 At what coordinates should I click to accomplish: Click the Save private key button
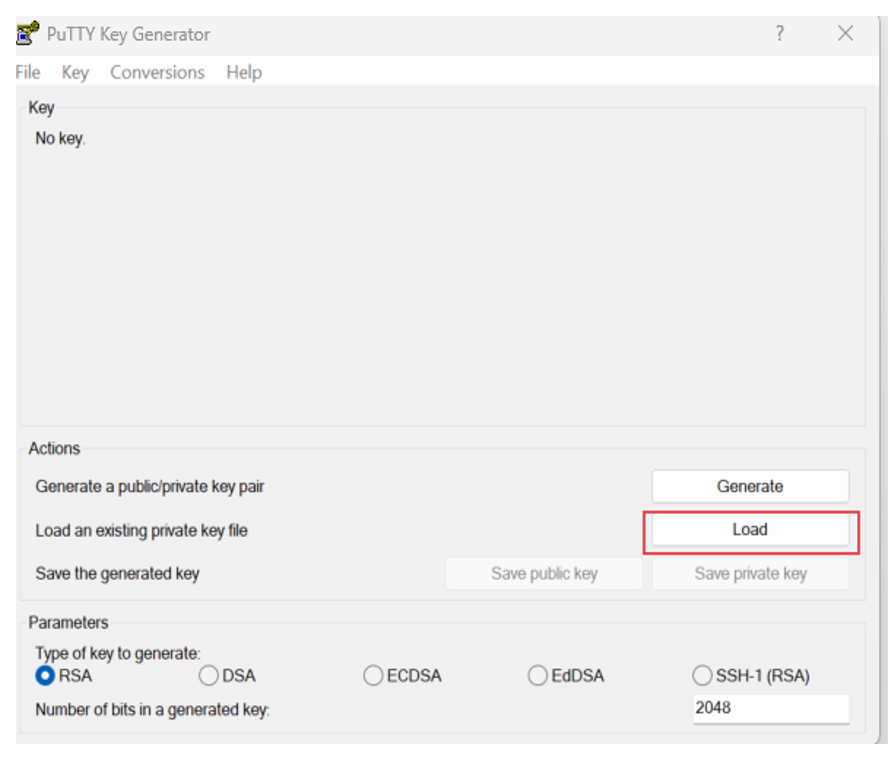pyautogui.click(x=750, y=574)
